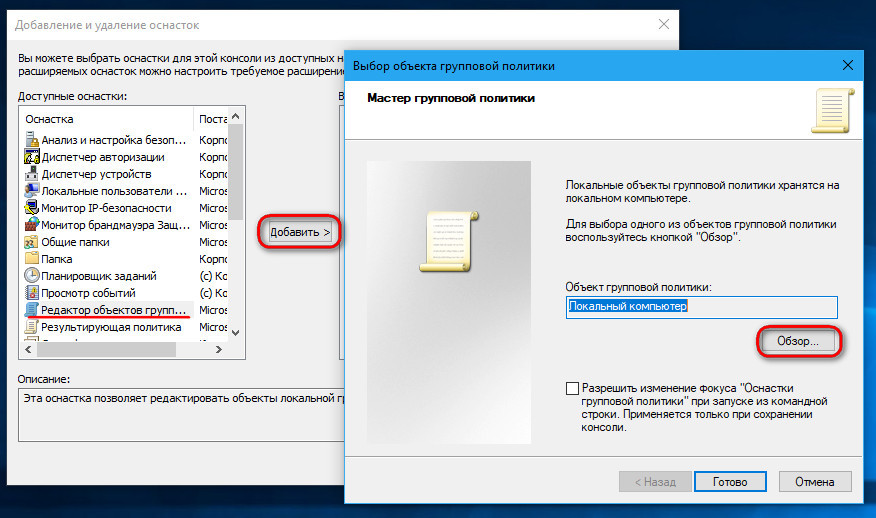Click the Планировщик заданий clock icon

pos(32,276)
